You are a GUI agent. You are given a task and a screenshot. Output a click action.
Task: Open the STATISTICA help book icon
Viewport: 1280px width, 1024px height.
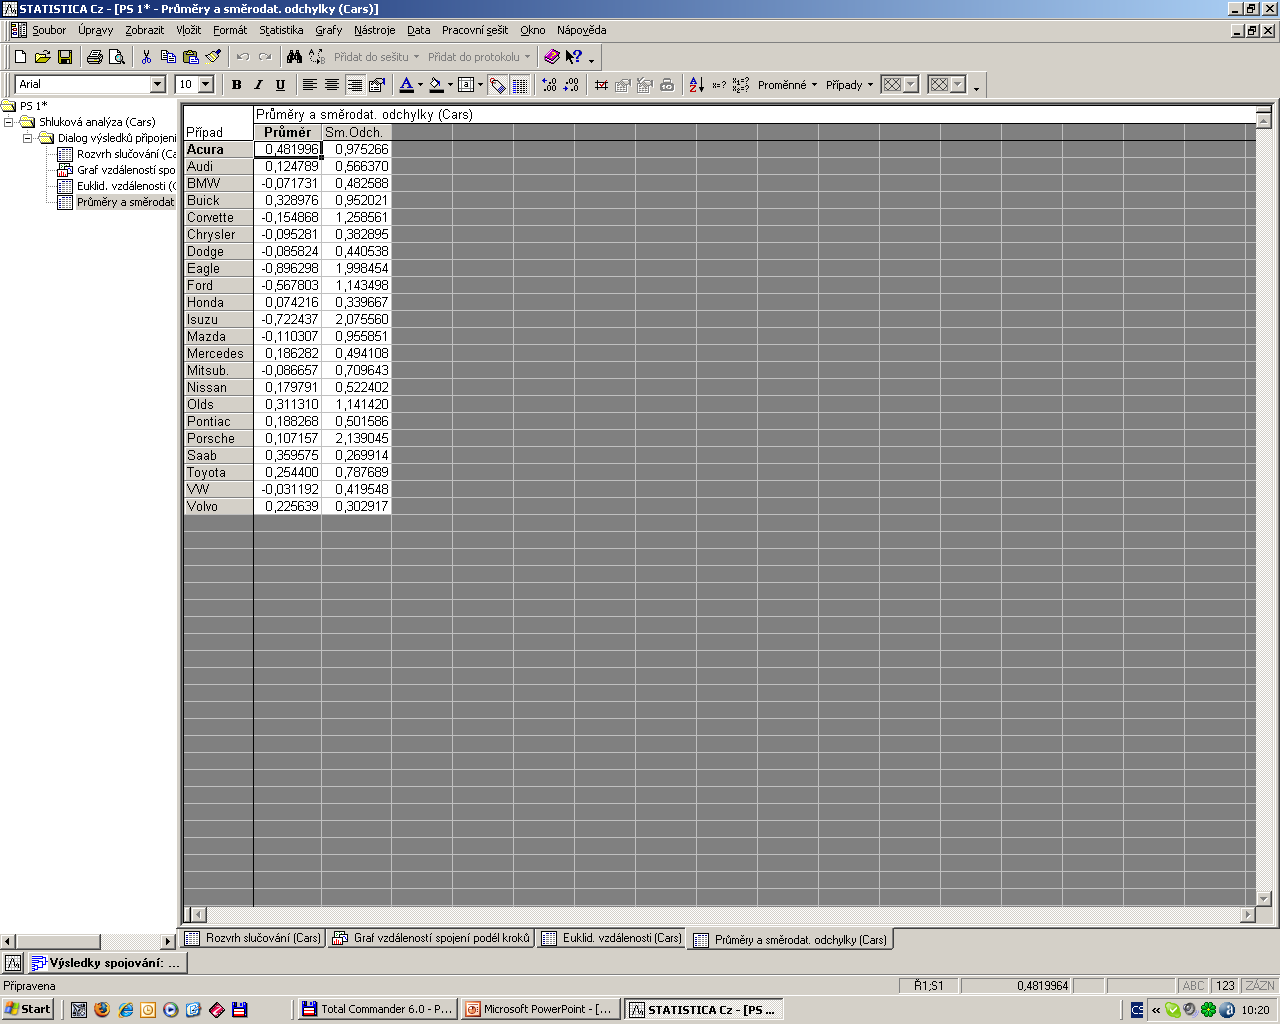click(551, 57)
